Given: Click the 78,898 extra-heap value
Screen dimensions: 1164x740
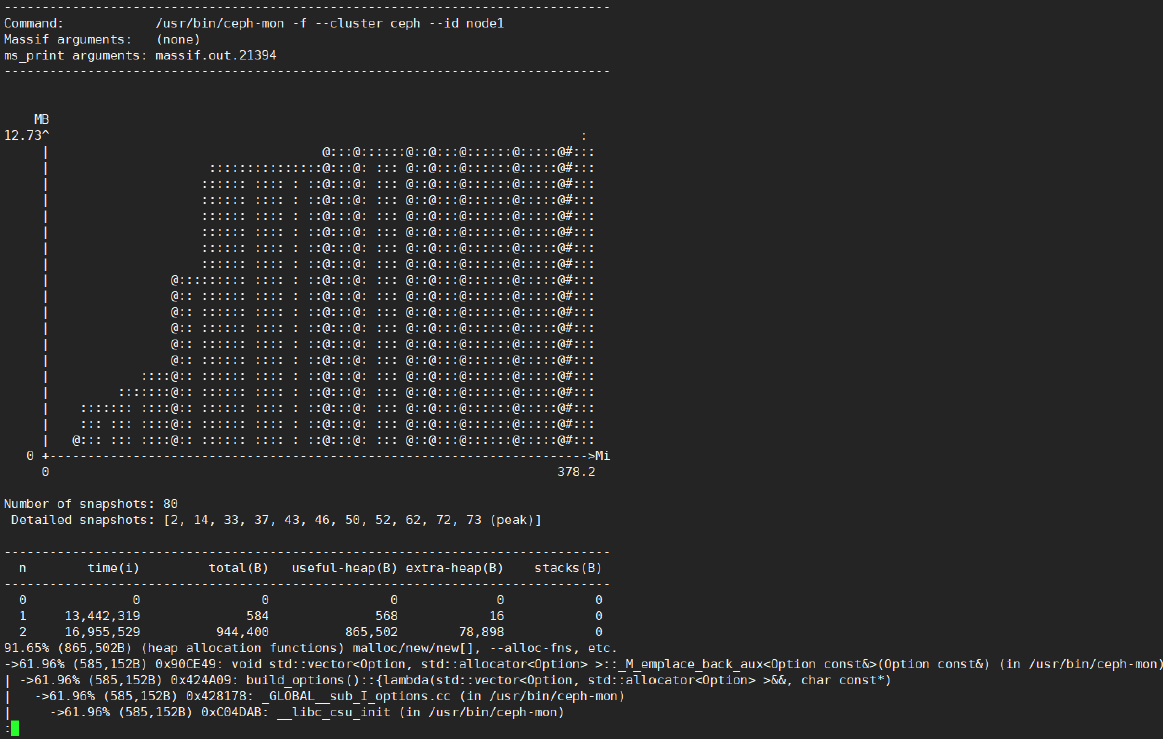Looking at the screenshot, I should 482,632.
